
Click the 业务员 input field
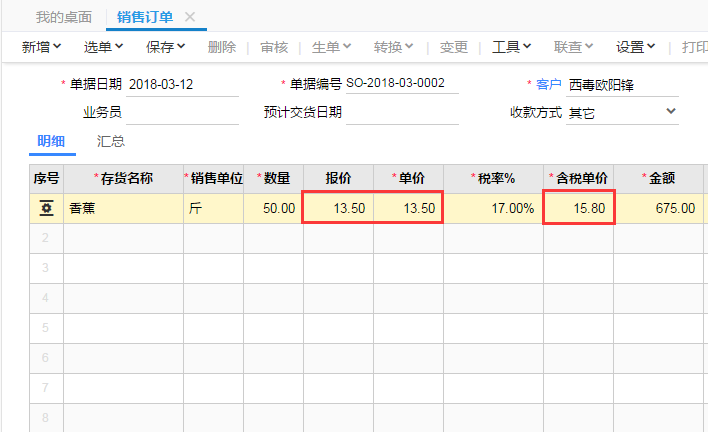click(x=182, y=112)
